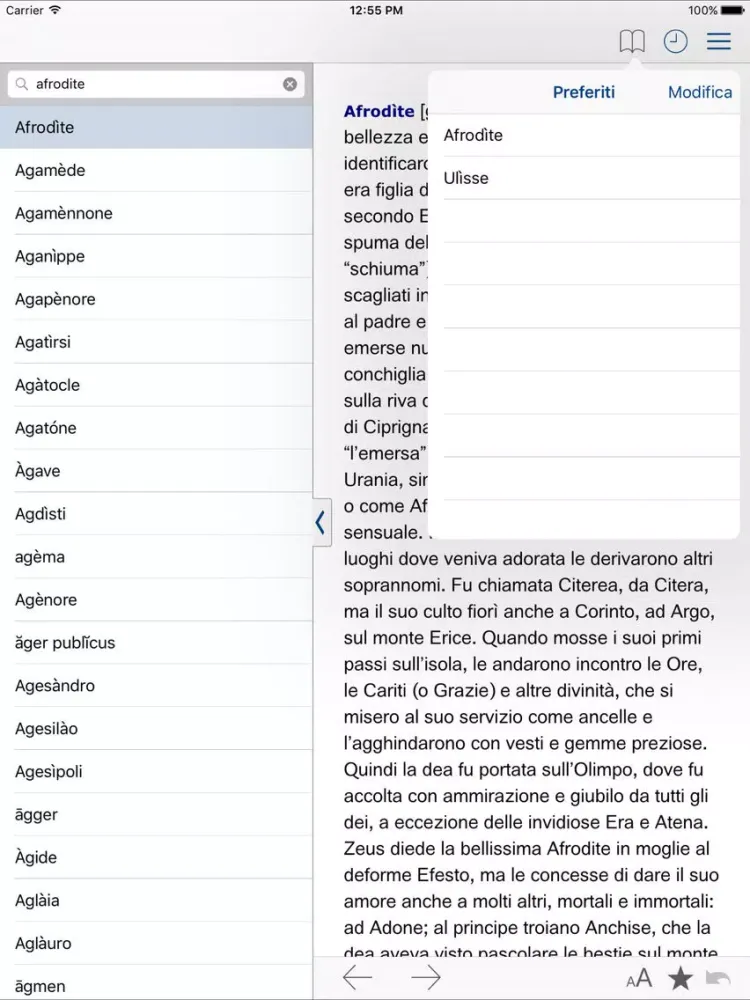
Task: Tap the back arrow navigation icon
Action: tap(357, 978)
